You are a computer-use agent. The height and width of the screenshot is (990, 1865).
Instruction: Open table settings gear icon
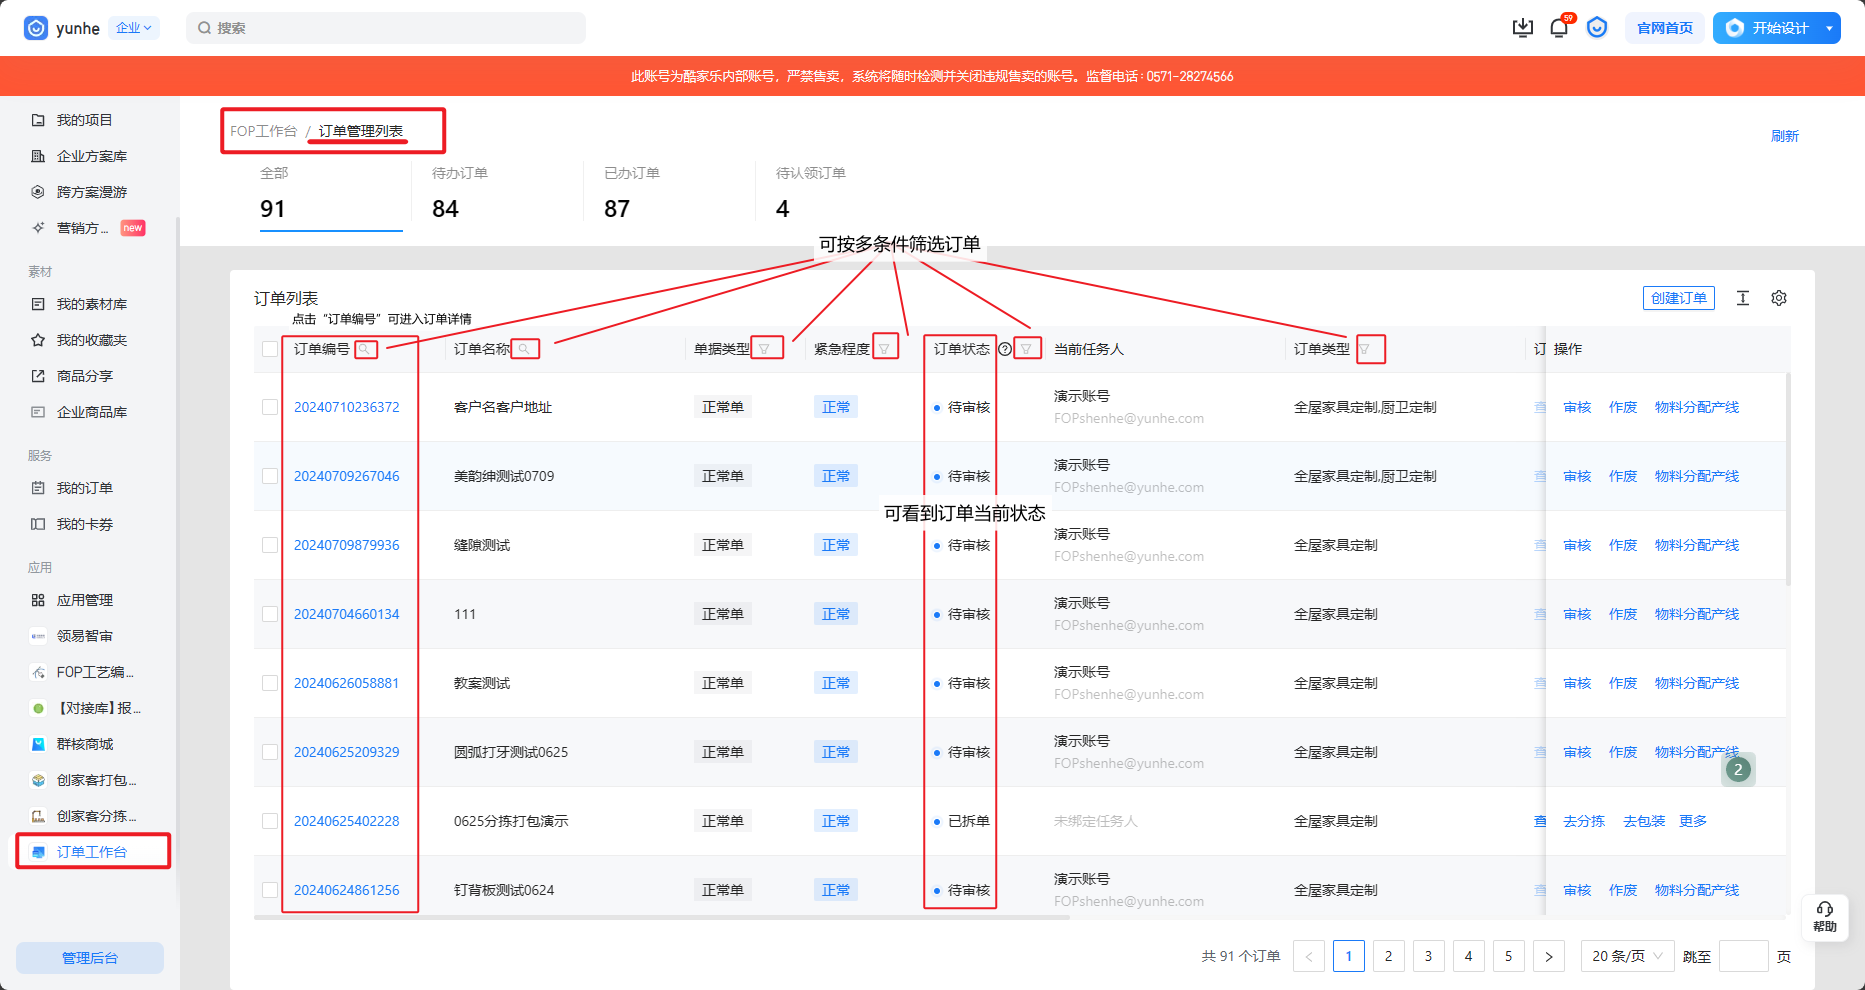coord(1778,298)
